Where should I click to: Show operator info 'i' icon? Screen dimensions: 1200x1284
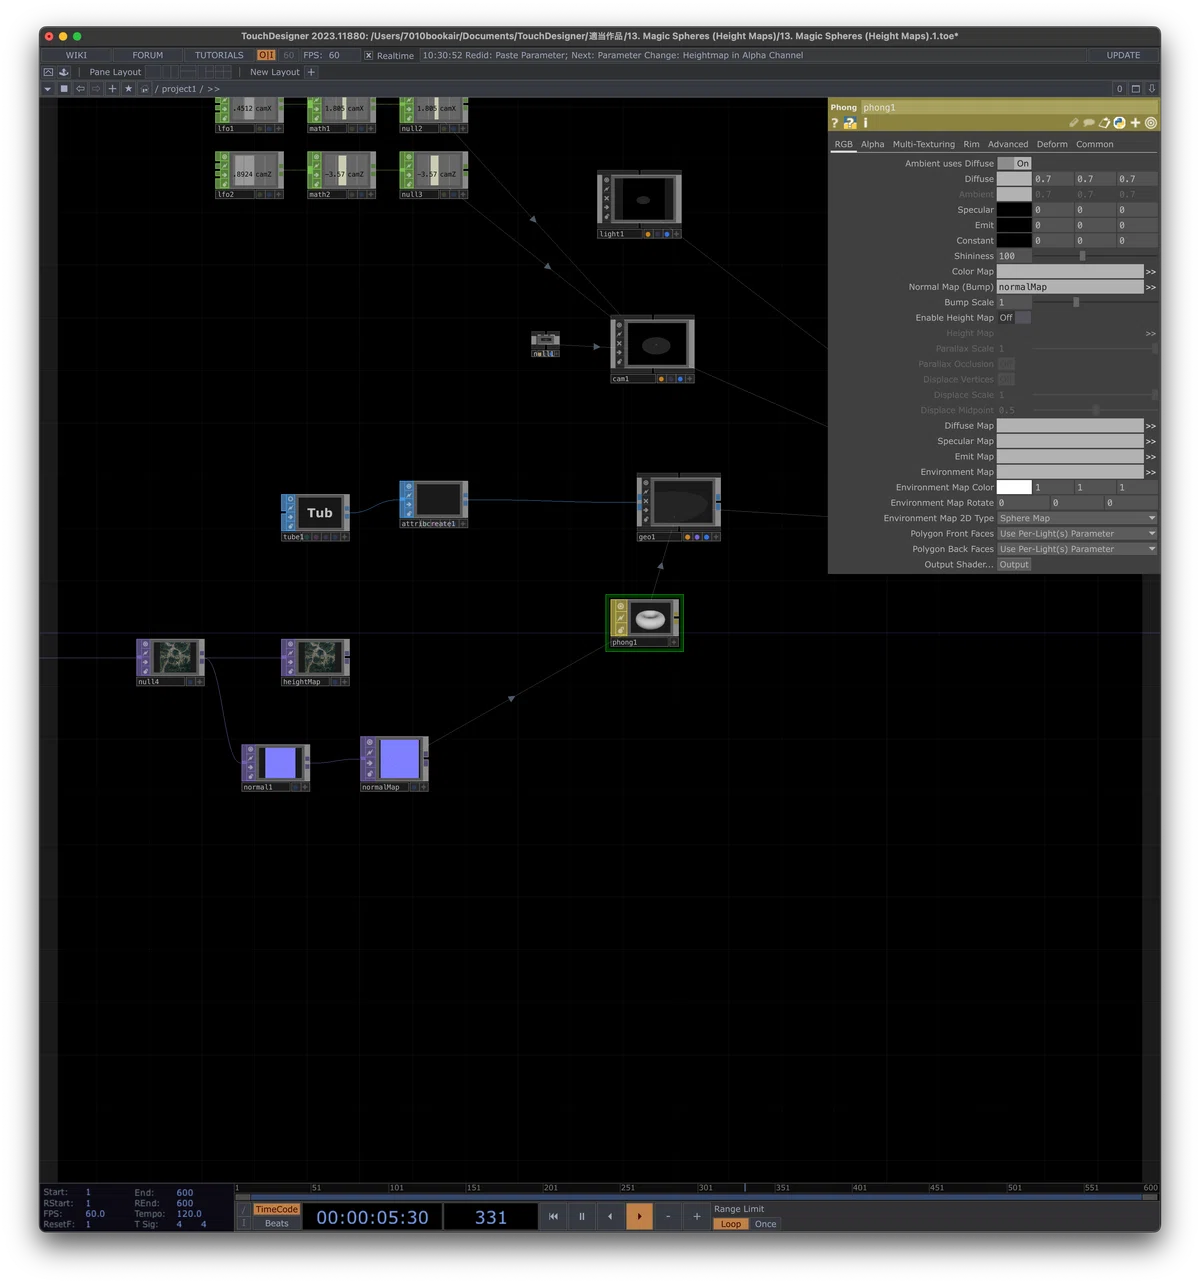click(x=865, y=123)
